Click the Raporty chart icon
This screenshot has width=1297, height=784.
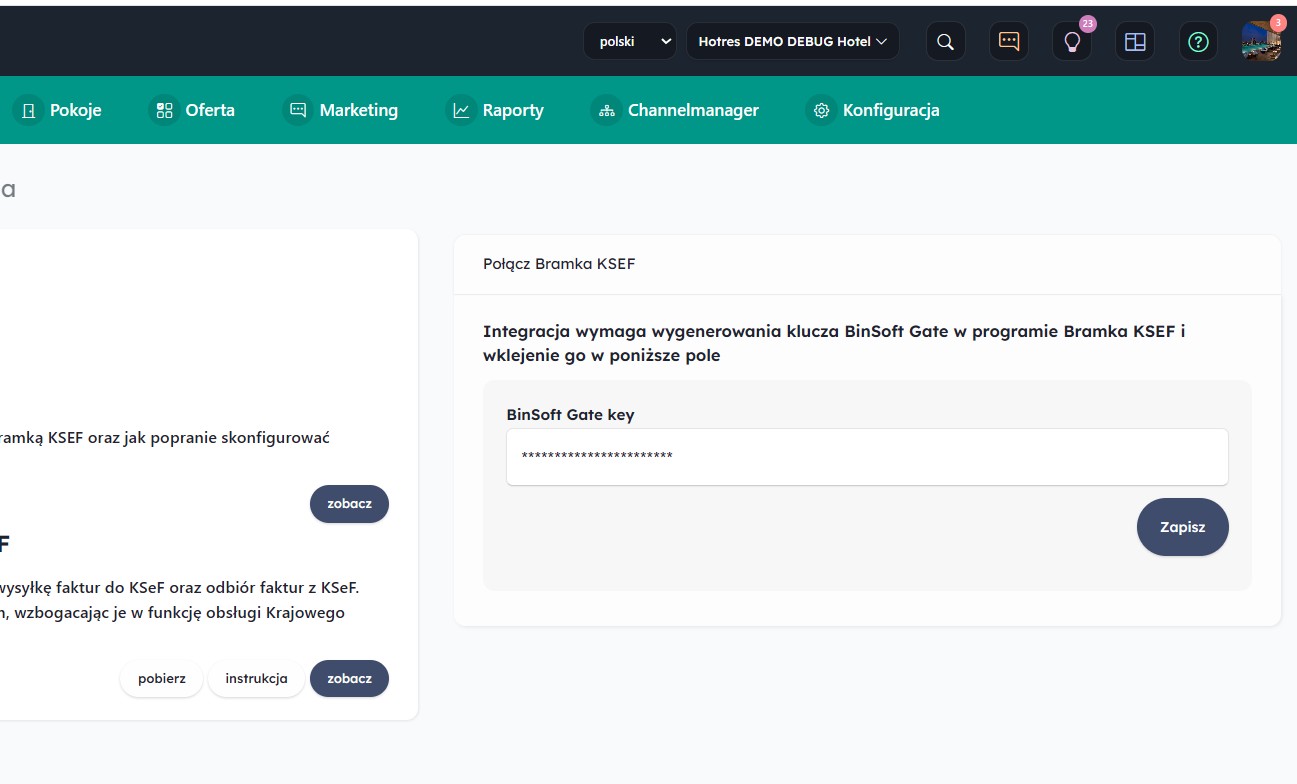coord(461,110)
